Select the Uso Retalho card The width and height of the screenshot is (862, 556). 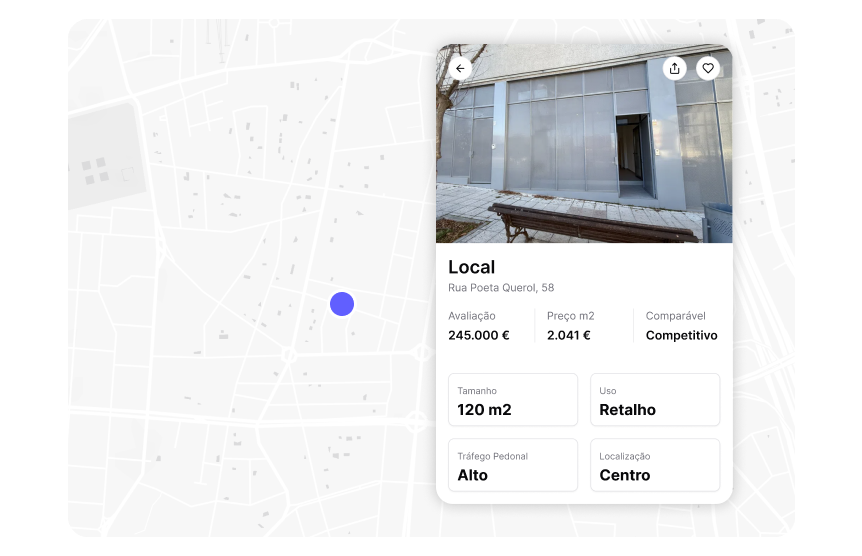[655, 400]
